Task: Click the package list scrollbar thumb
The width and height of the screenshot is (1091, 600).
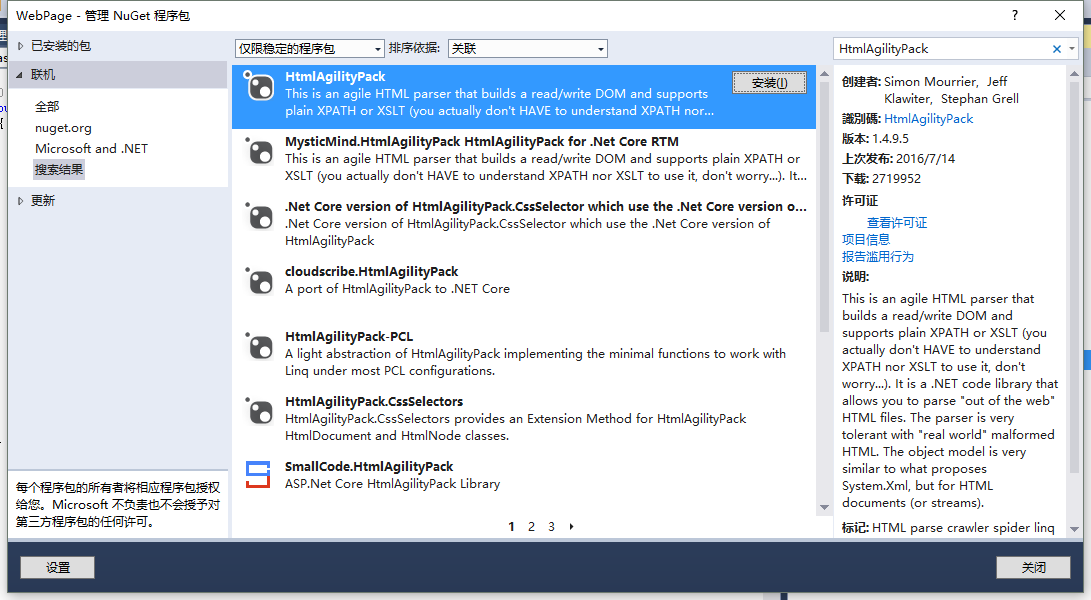Action: (x=825, y=206)
